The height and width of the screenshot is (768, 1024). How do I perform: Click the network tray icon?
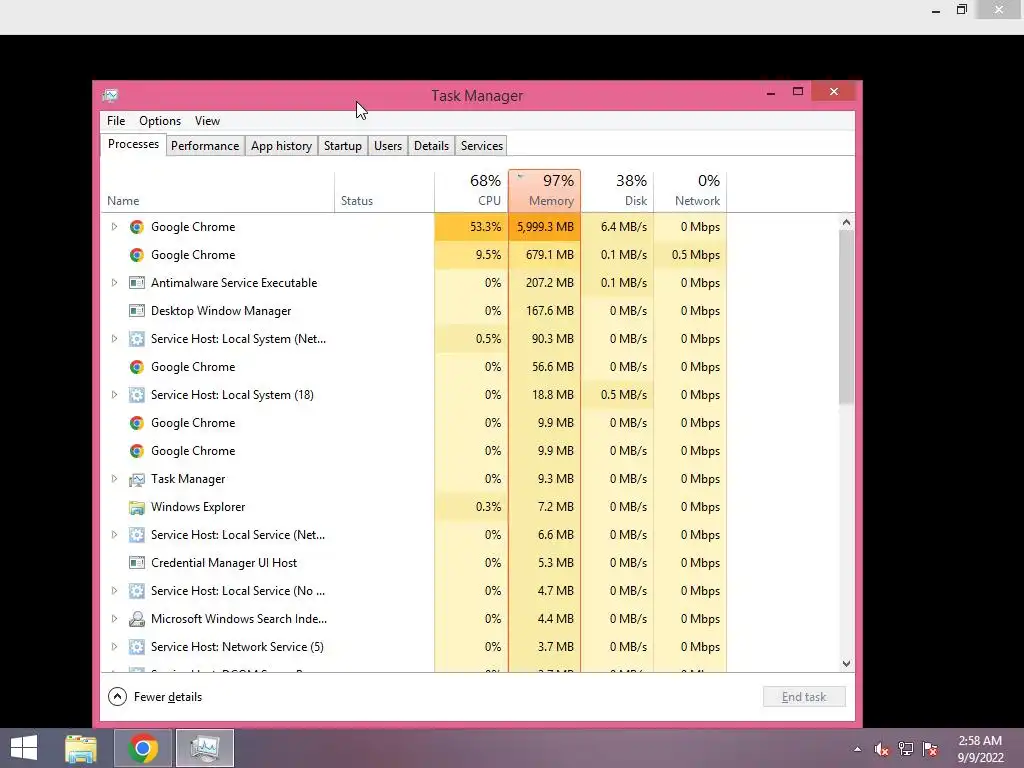pos(906,749)
